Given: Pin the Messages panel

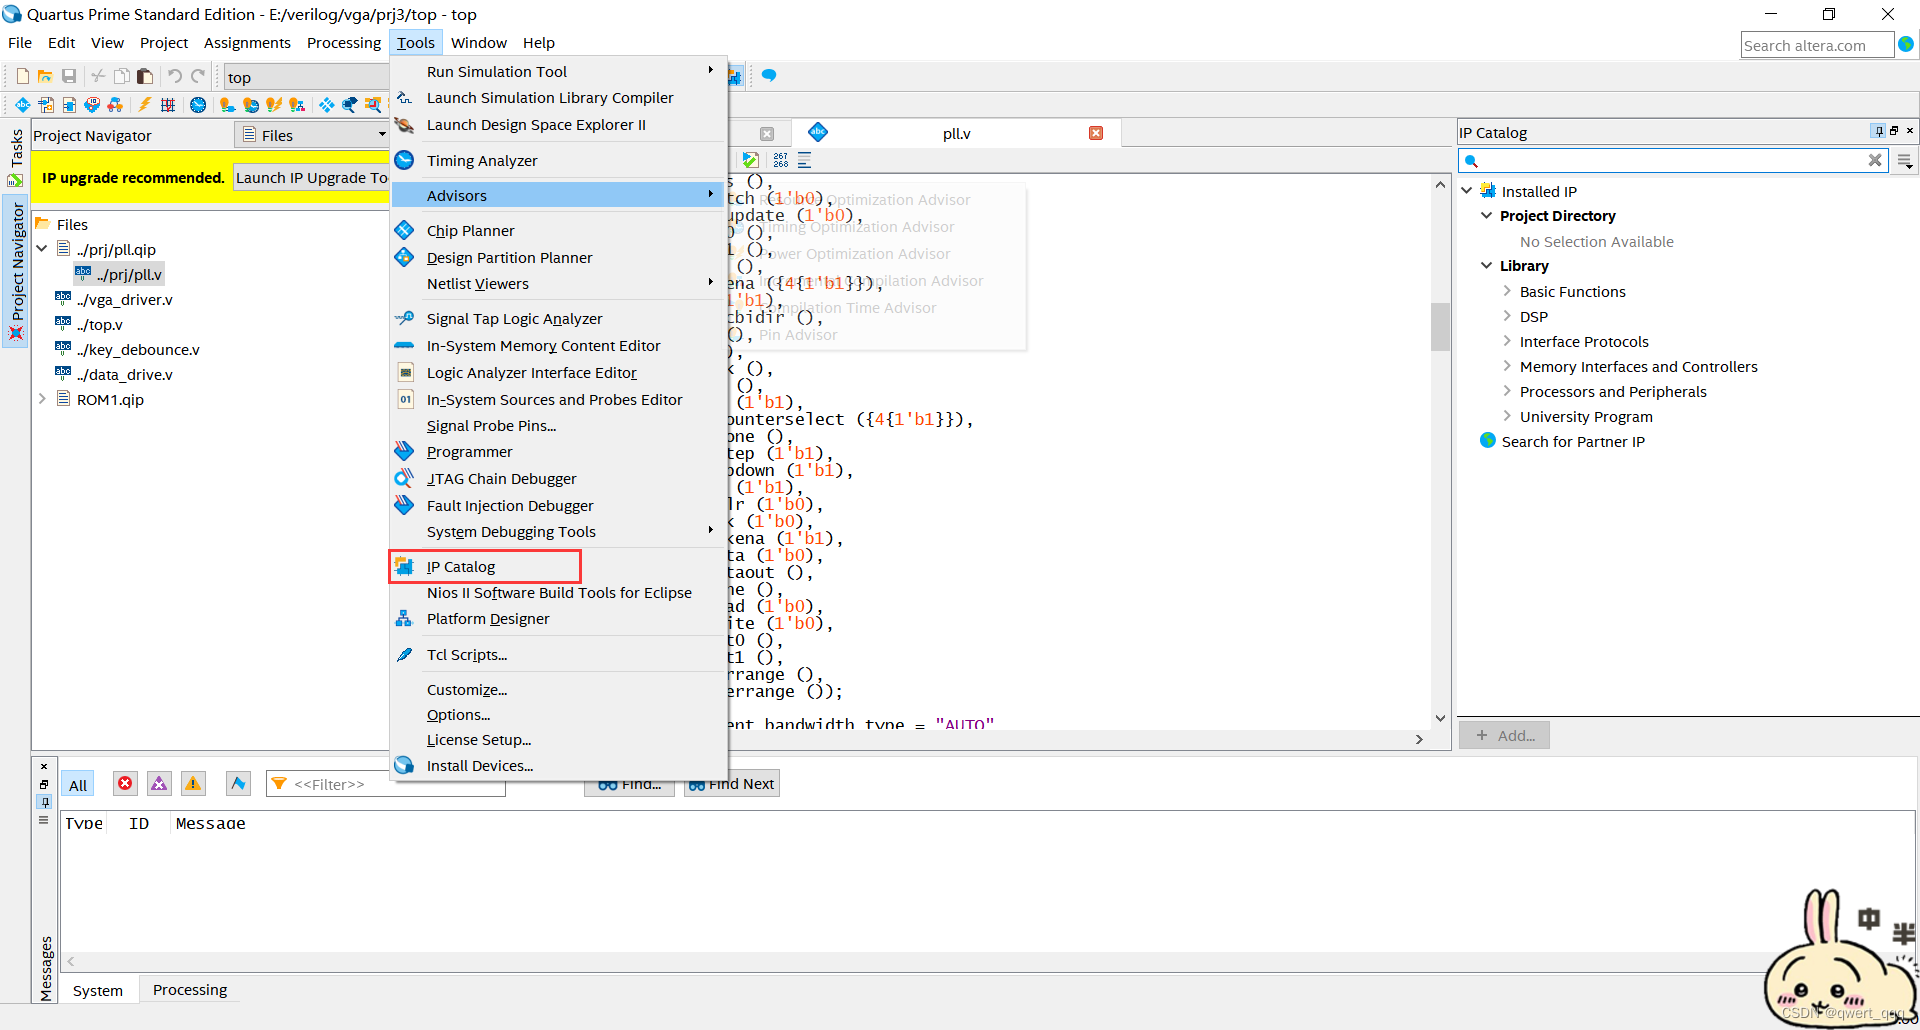Looking at the screenshot, I should click(x=44, y=802).
